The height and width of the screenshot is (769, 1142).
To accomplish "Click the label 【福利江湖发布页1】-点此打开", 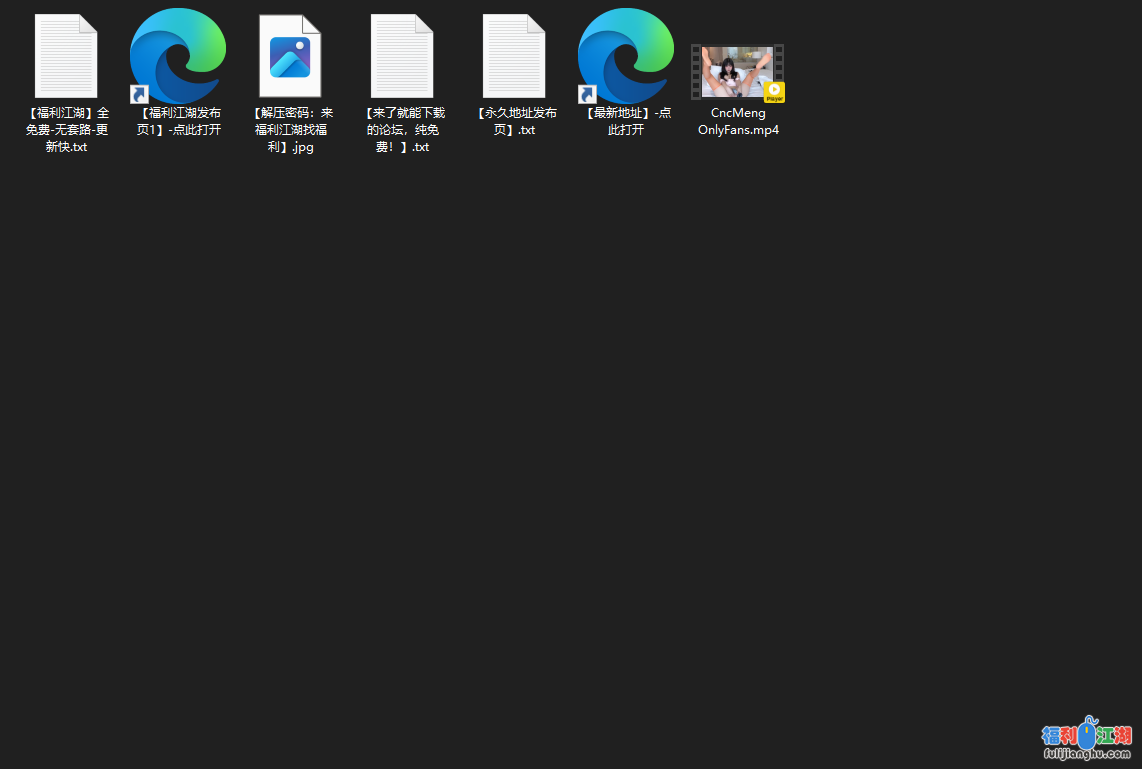I will 178,122.
